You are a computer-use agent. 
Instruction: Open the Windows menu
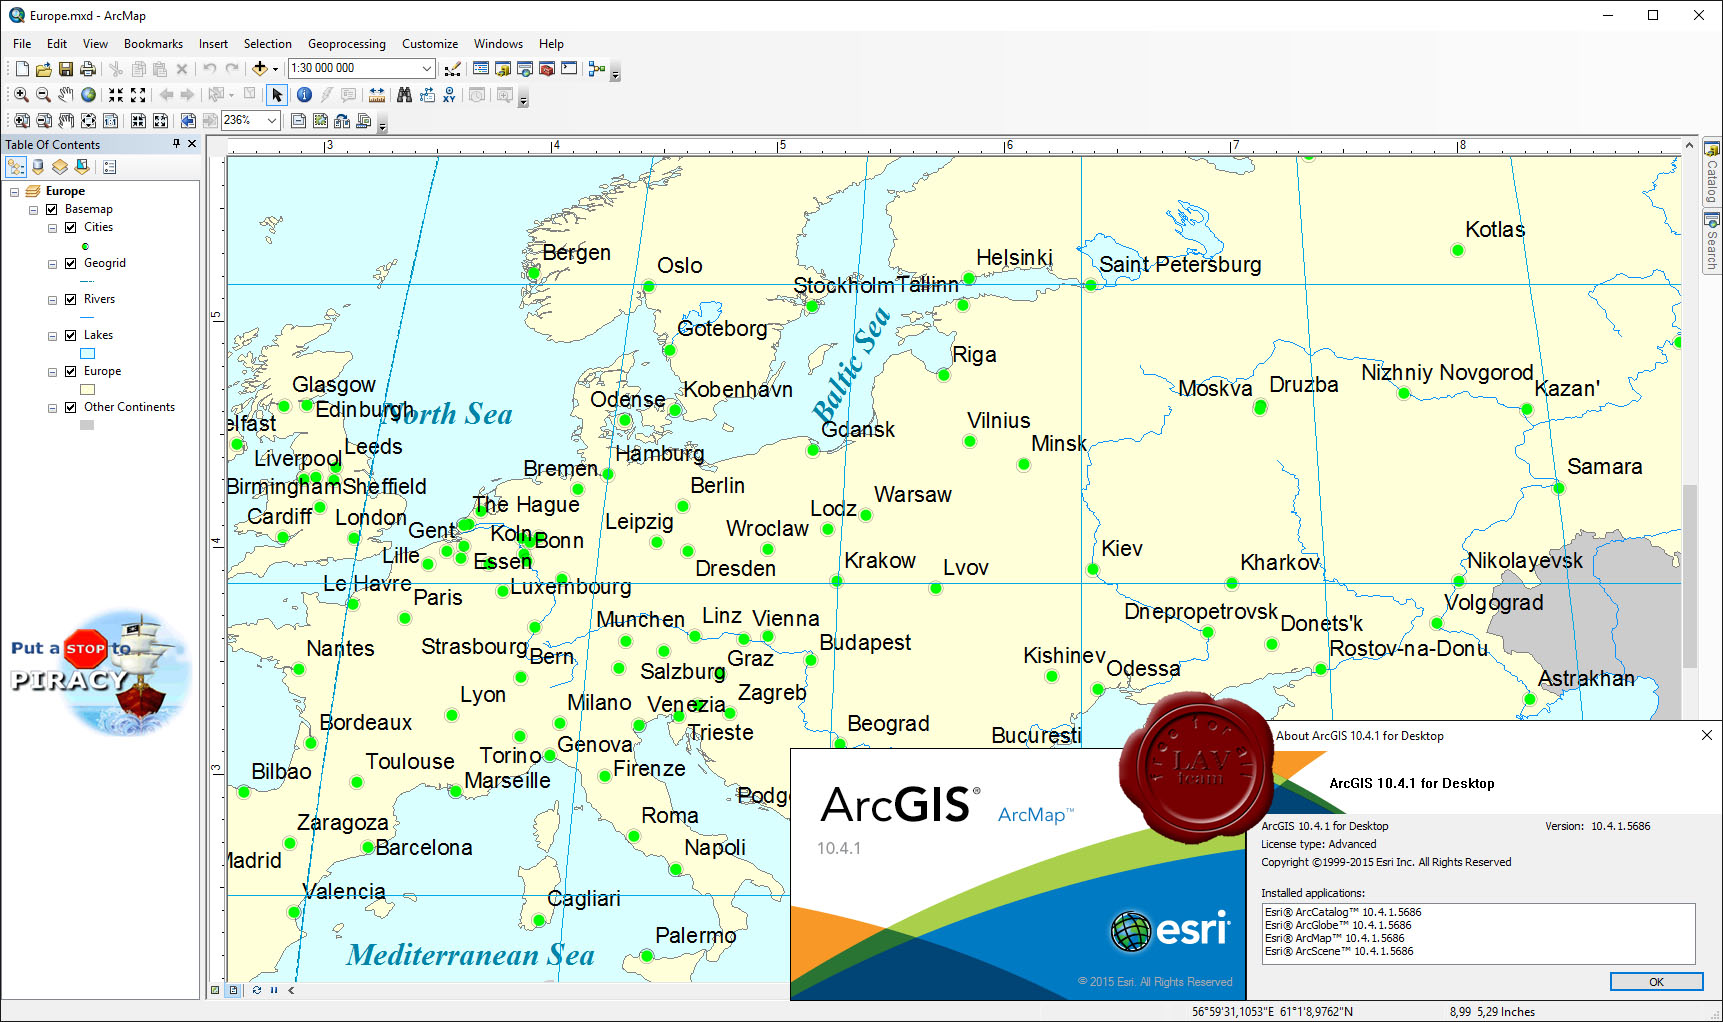pyautogui.click(x=498, y=44)
